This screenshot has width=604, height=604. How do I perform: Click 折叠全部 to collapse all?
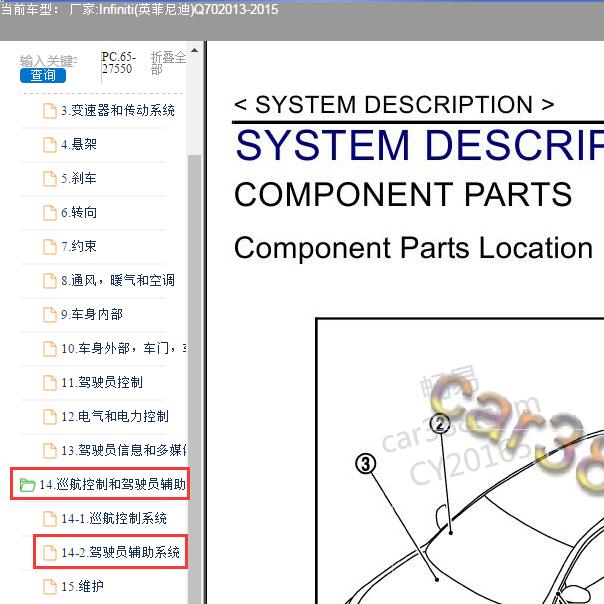coord(168,63)
